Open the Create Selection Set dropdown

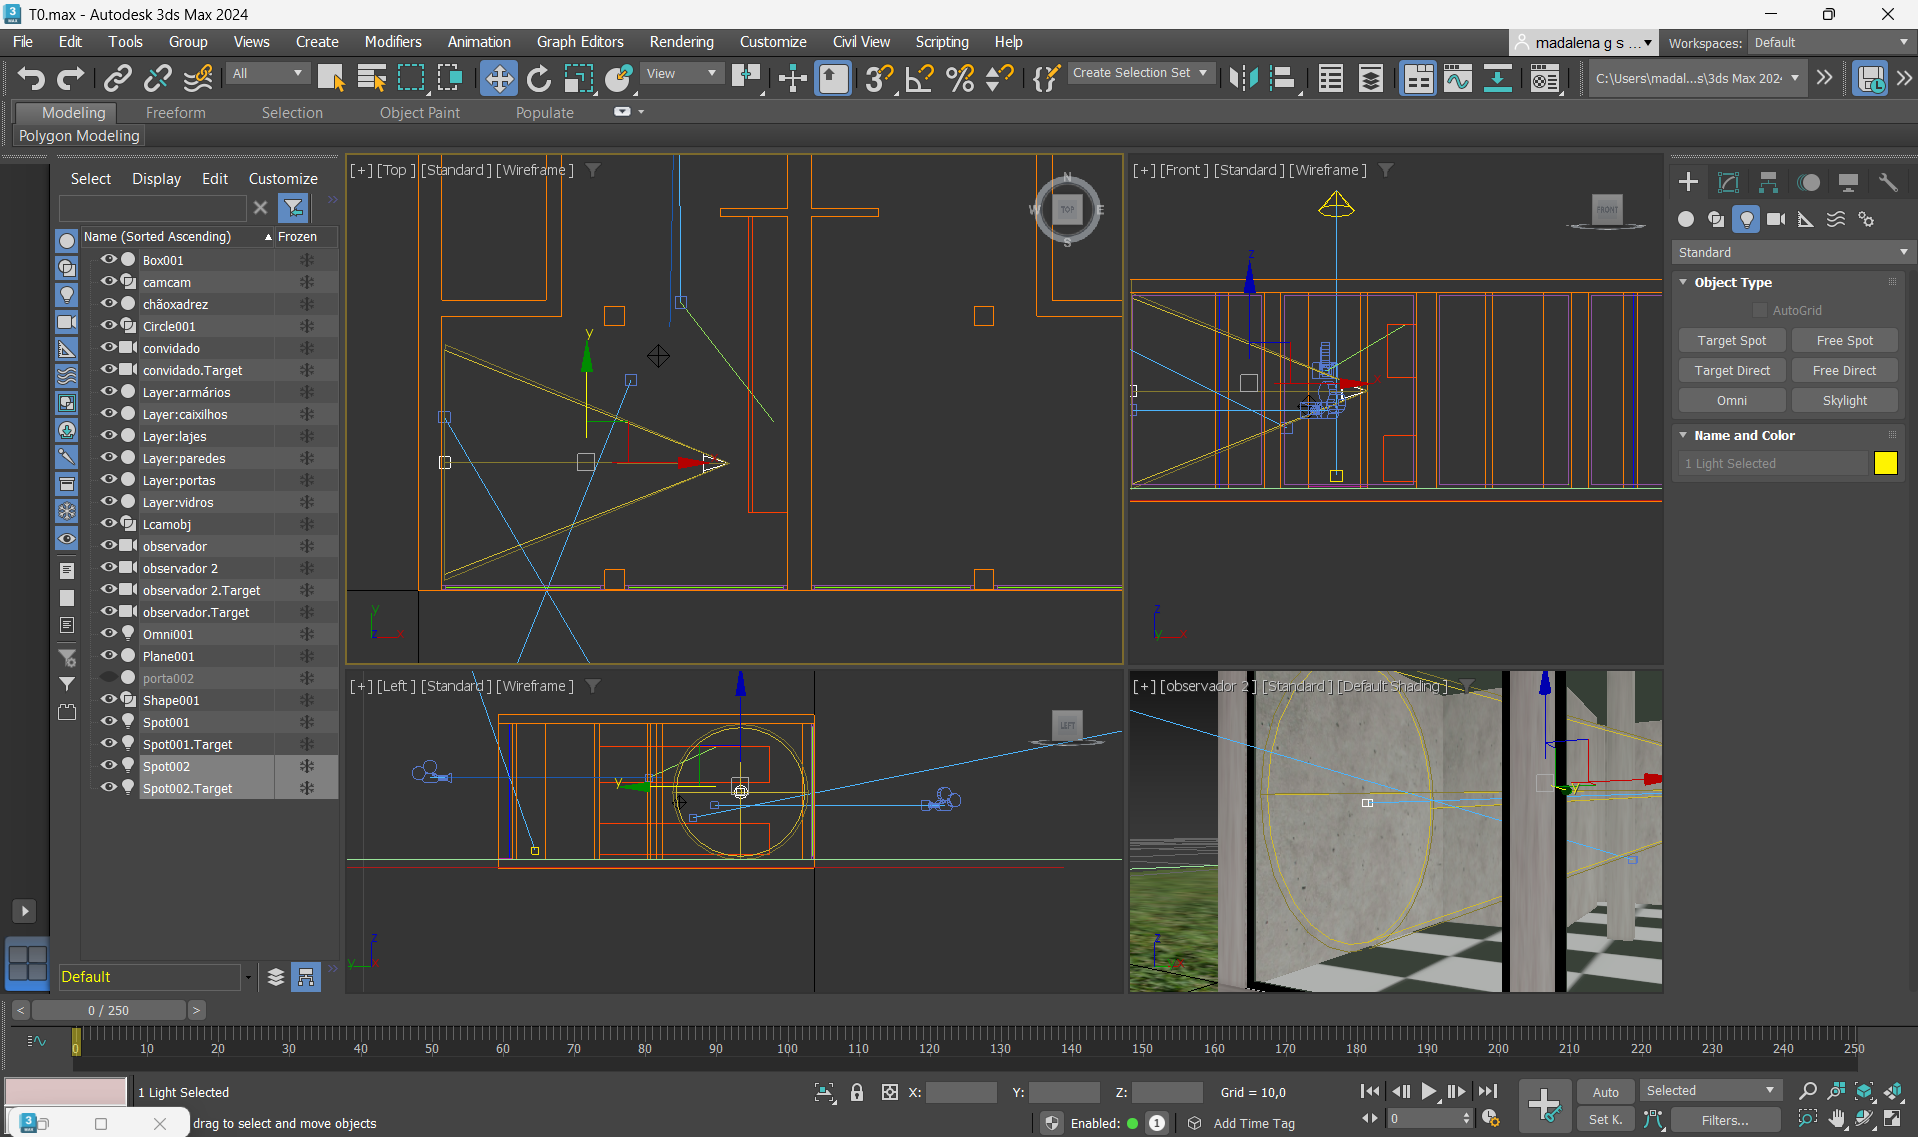click(x=1140, y=73)
